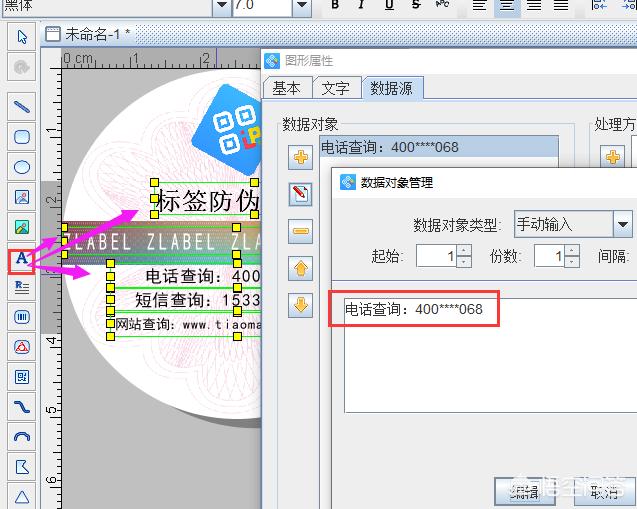This screenshot has width=637, height=509.
Task: Select the barcode drawing tool
Action: tap(22, 317)
